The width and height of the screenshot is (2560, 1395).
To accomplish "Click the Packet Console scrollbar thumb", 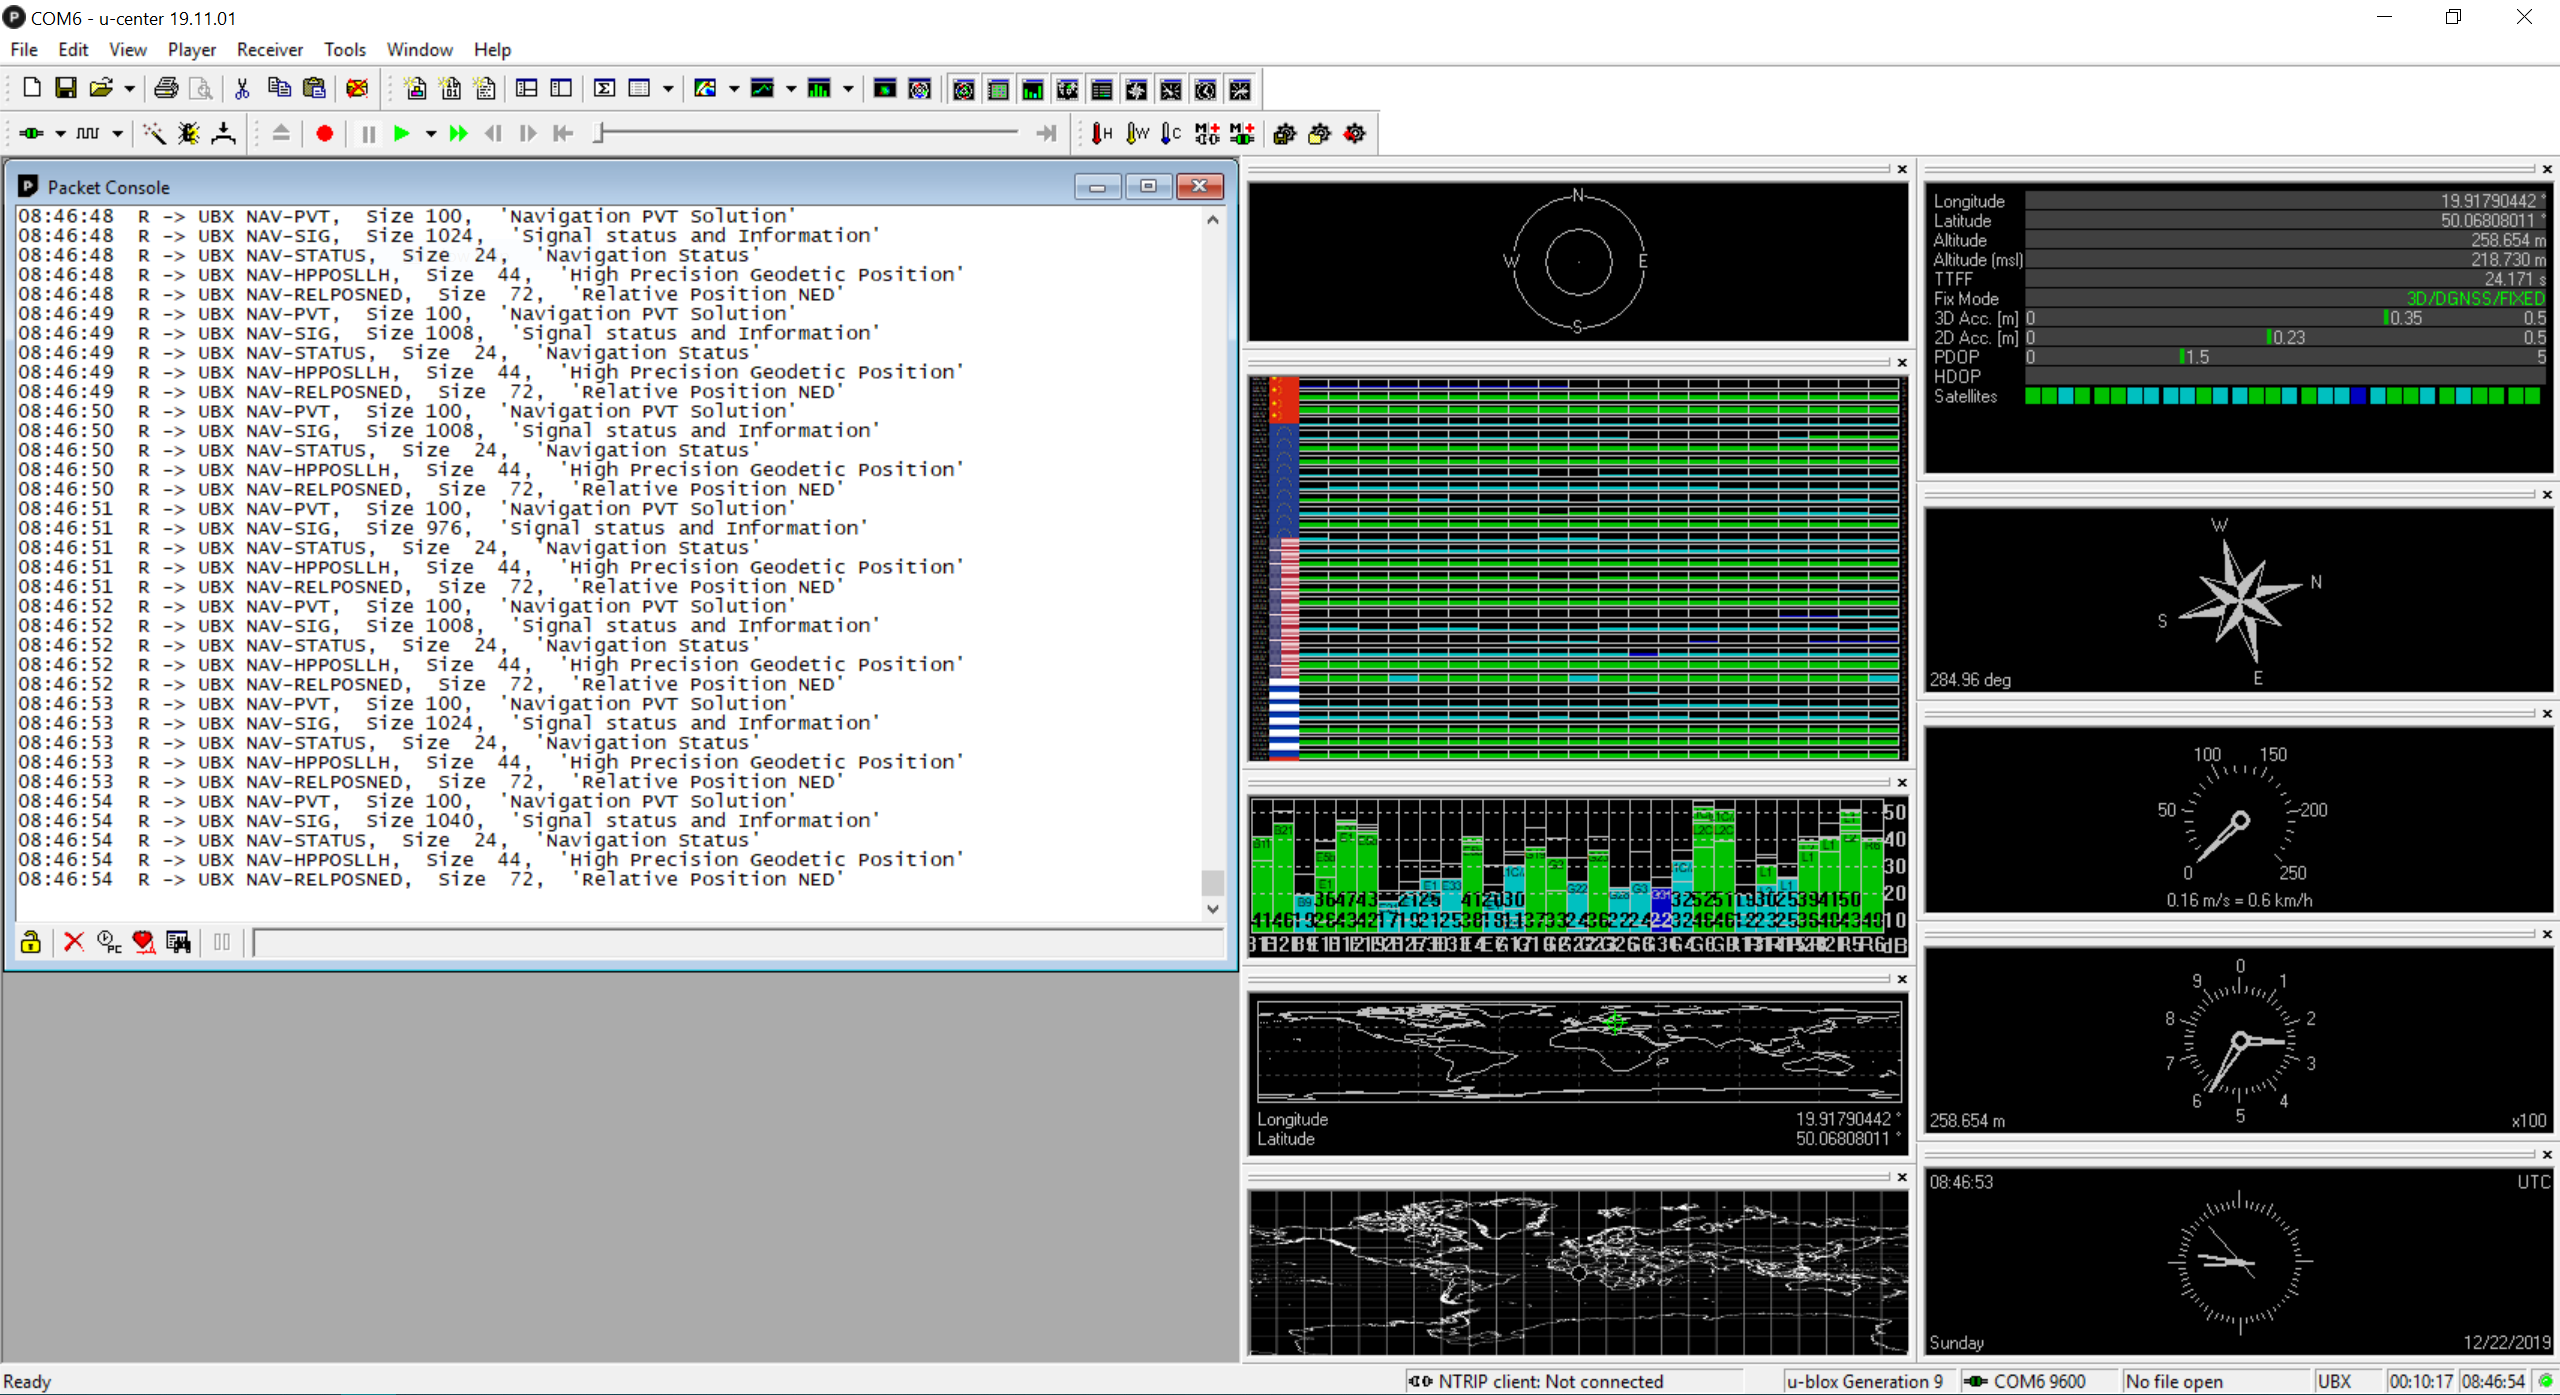I will point(1212,883).
